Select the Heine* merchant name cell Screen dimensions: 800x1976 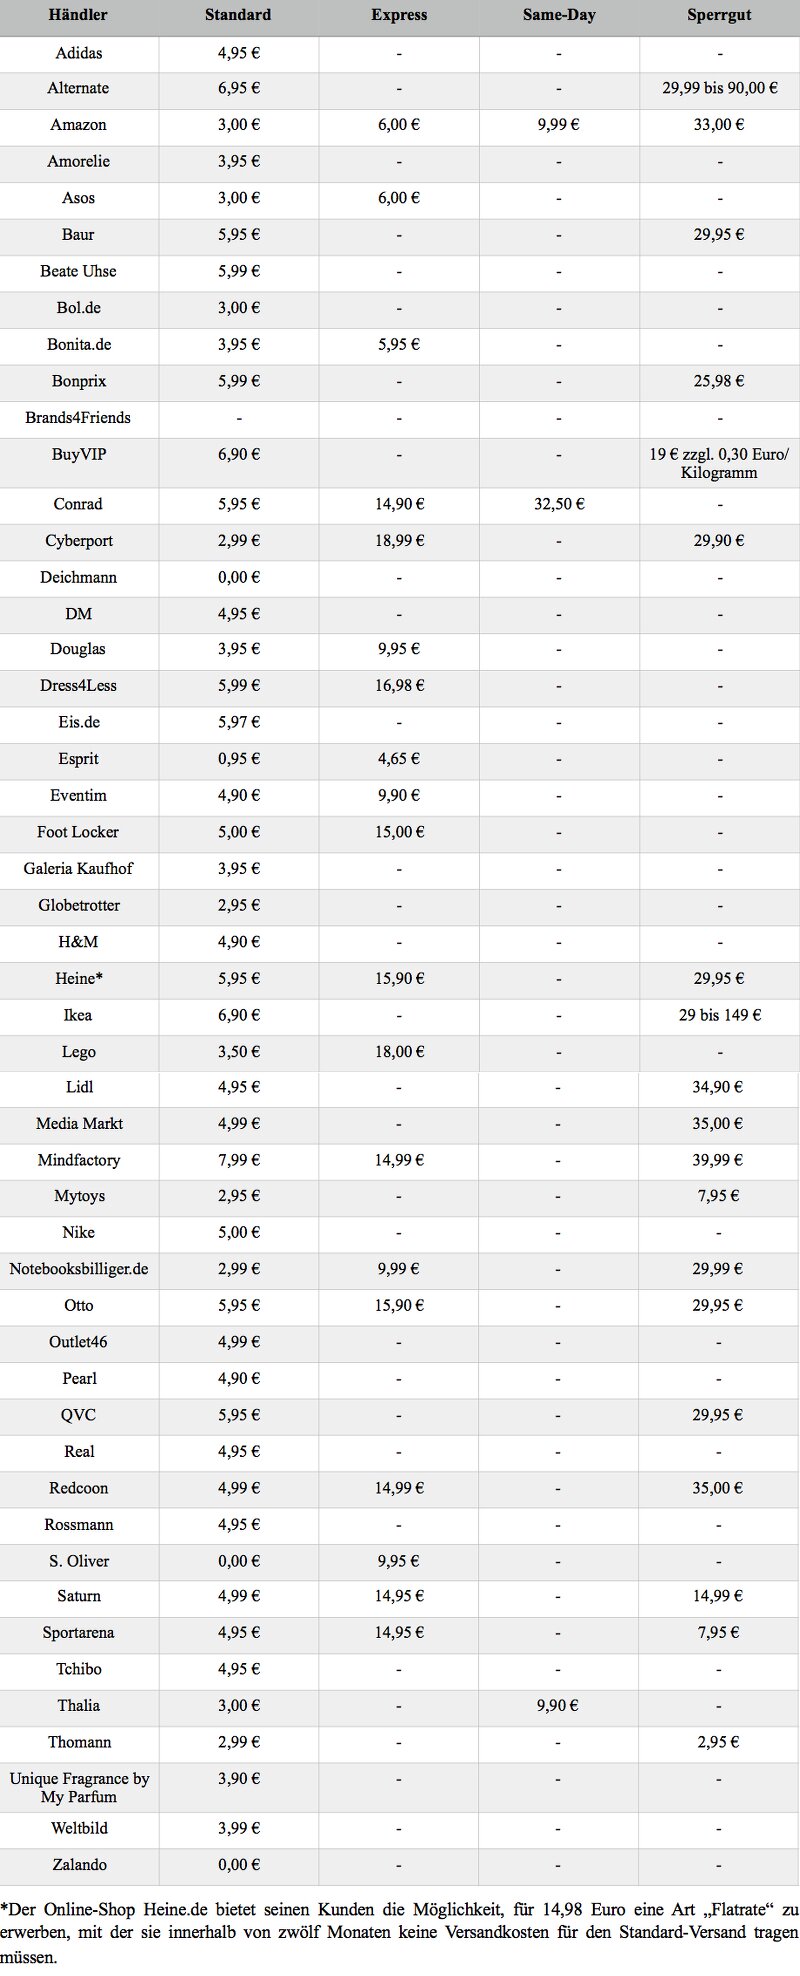78,979
